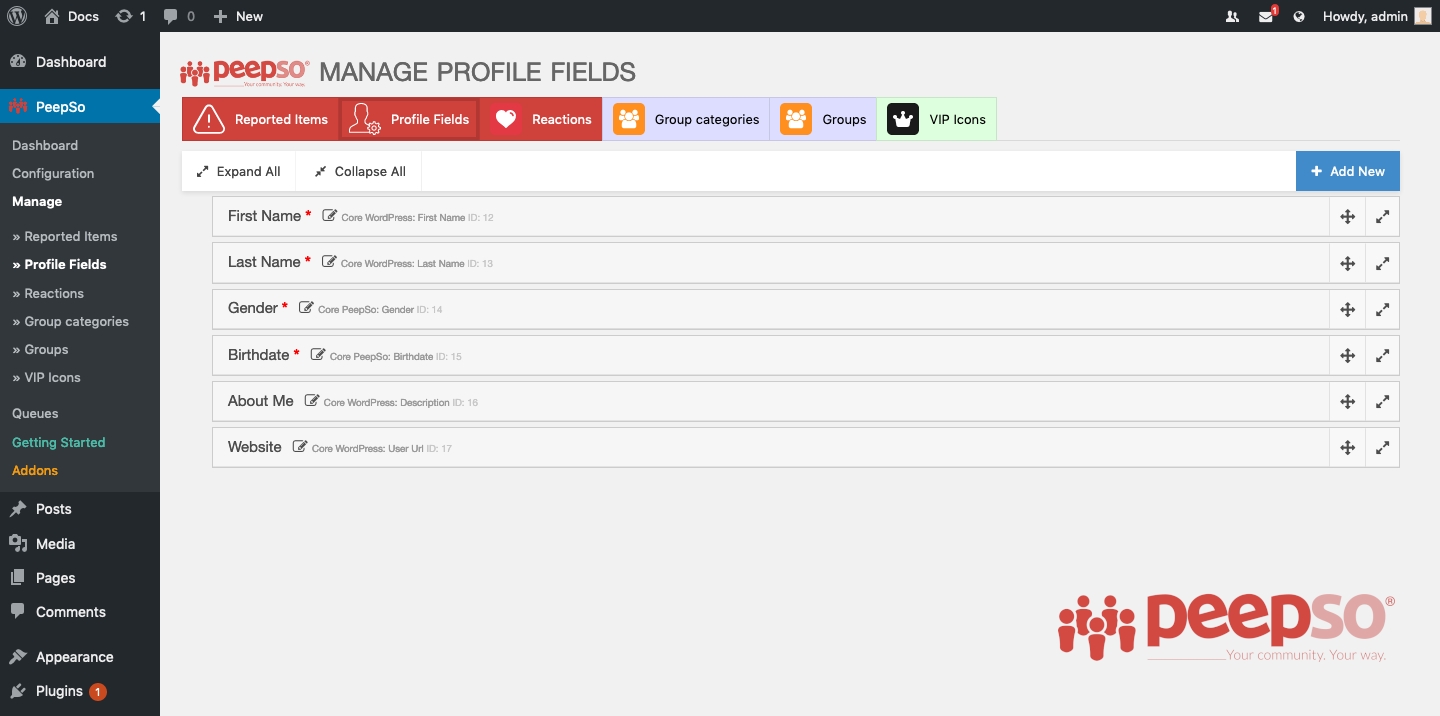
Task: Switch to the Groups tab
Action: [823, 119]
